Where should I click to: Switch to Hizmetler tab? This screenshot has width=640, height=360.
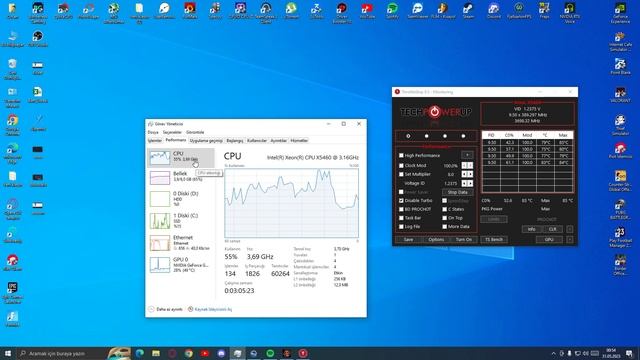click(x=299, y=140)
